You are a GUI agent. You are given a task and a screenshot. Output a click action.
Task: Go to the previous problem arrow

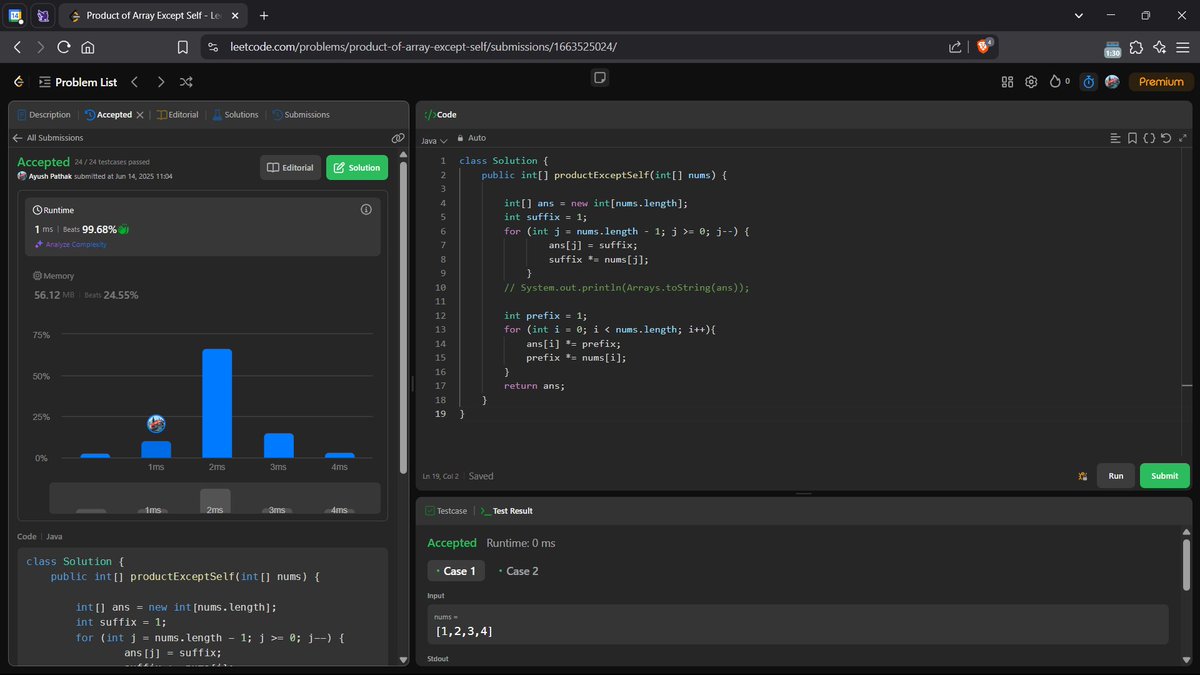click(135, 82)
